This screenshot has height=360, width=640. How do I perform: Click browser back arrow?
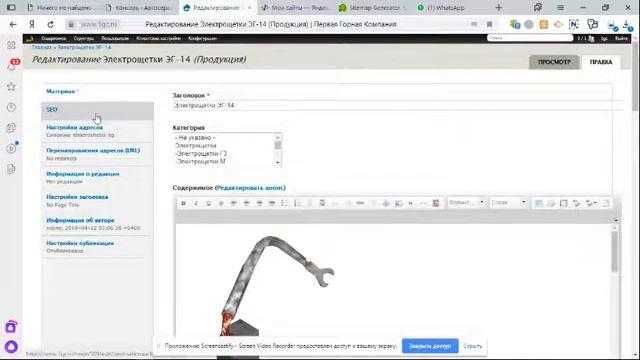13,24
